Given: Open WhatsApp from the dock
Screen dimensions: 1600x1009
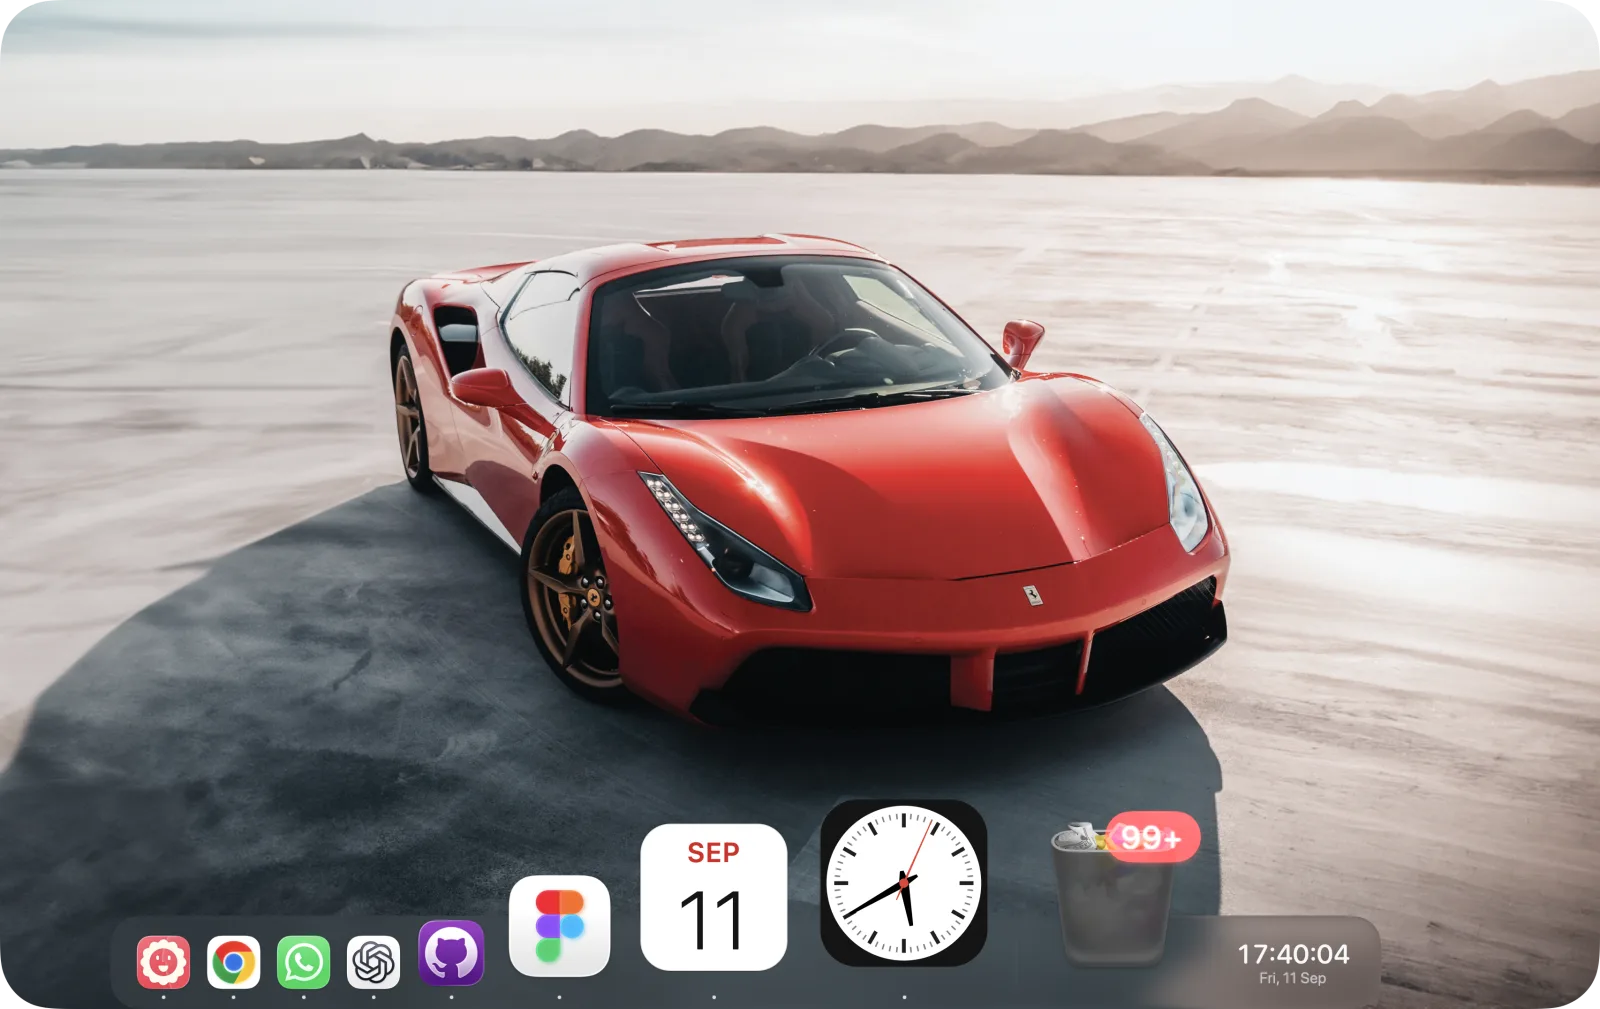Looking at the screenshot, I should pyautogui.click(x=303, y=962).
